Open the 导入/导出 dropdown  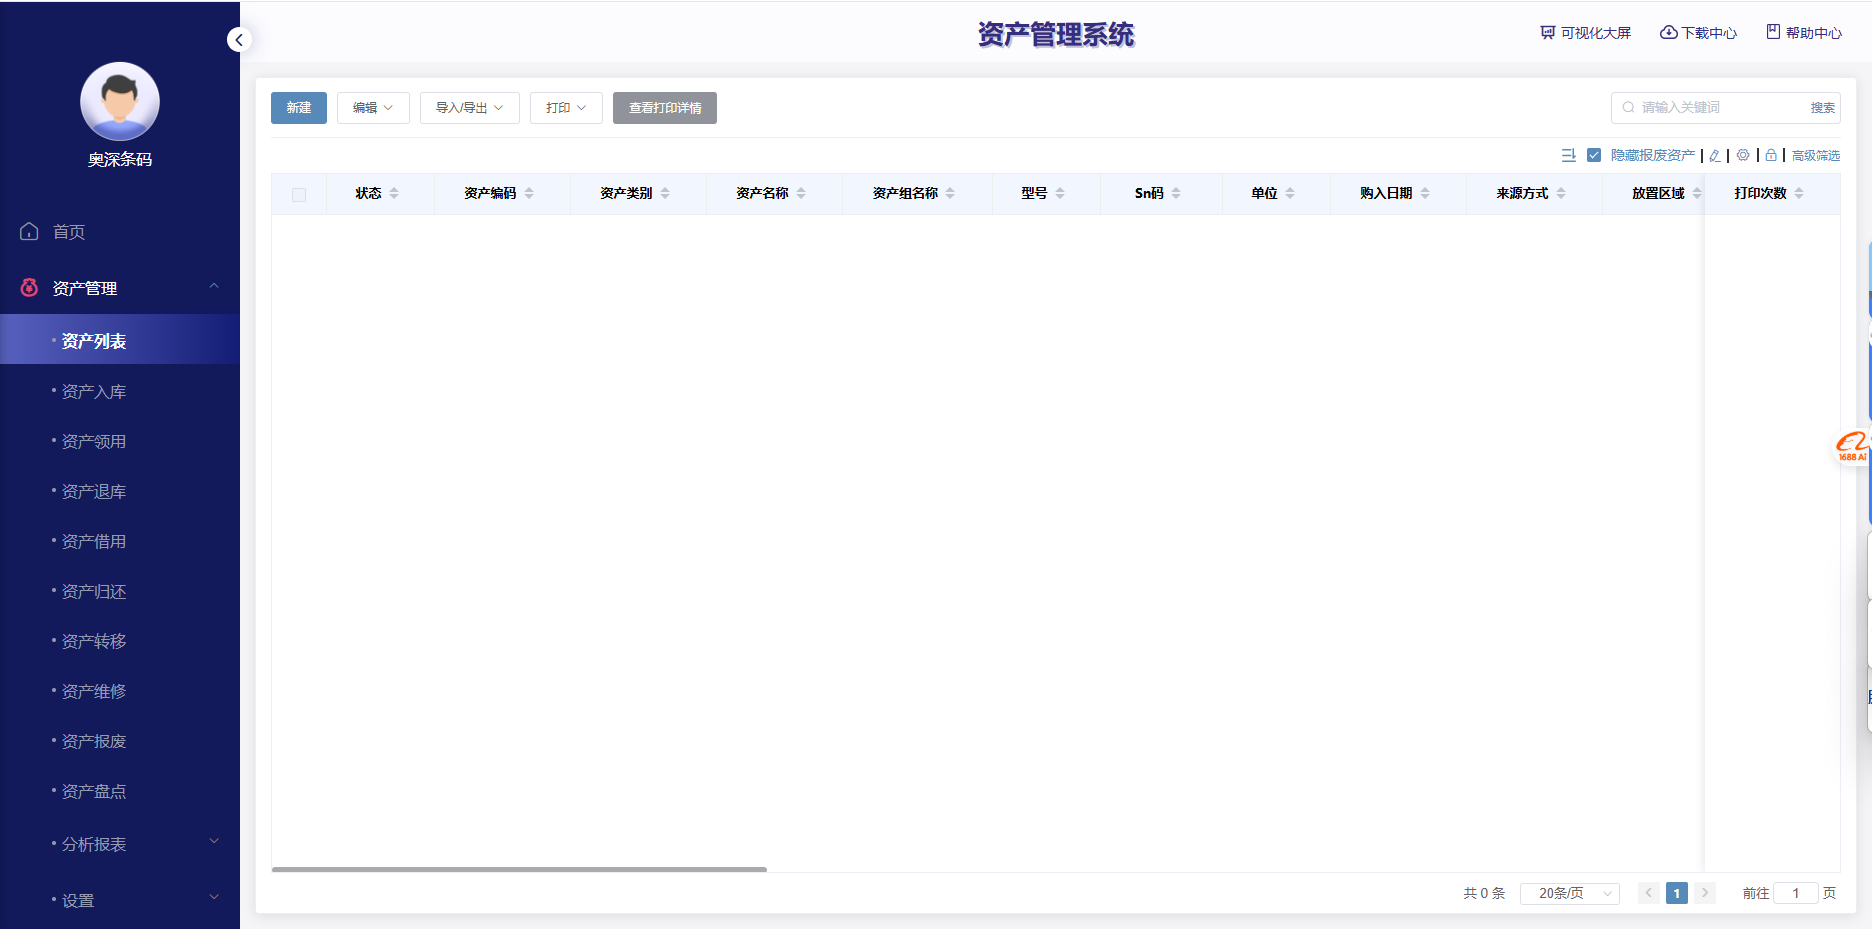[x=469, y=108]
